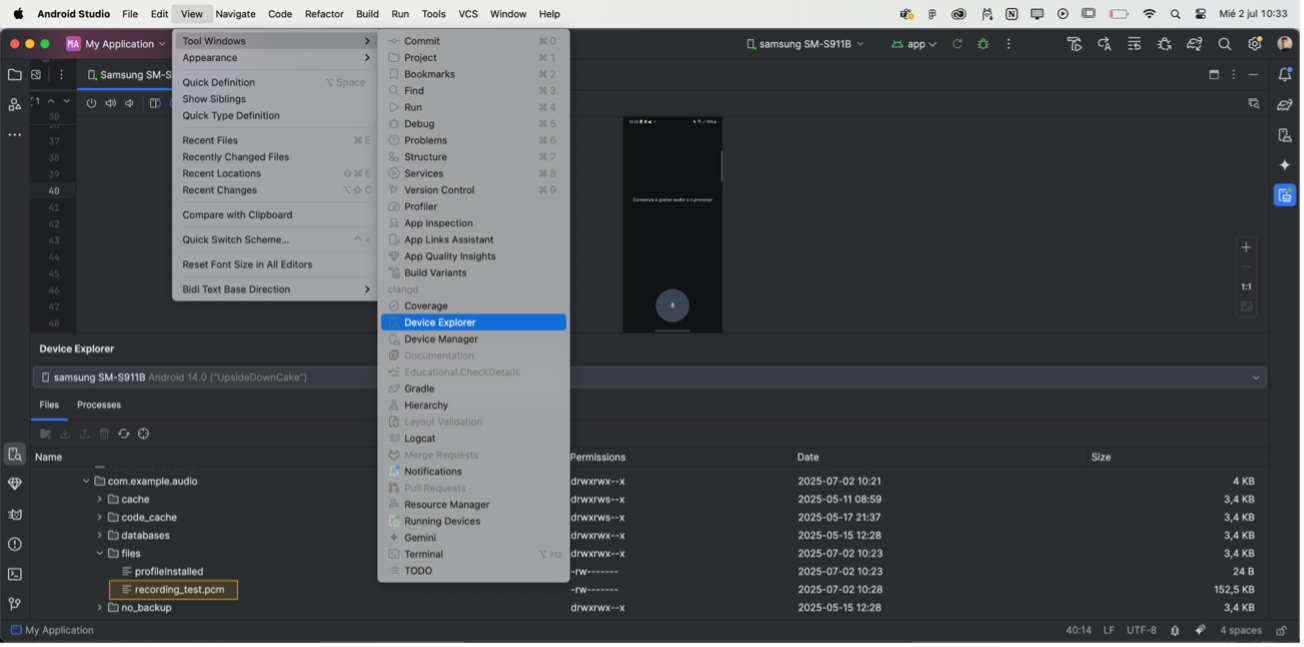Expand the databases folder
The height and width of the screenshot is (647, 1304).
point(99,535)
